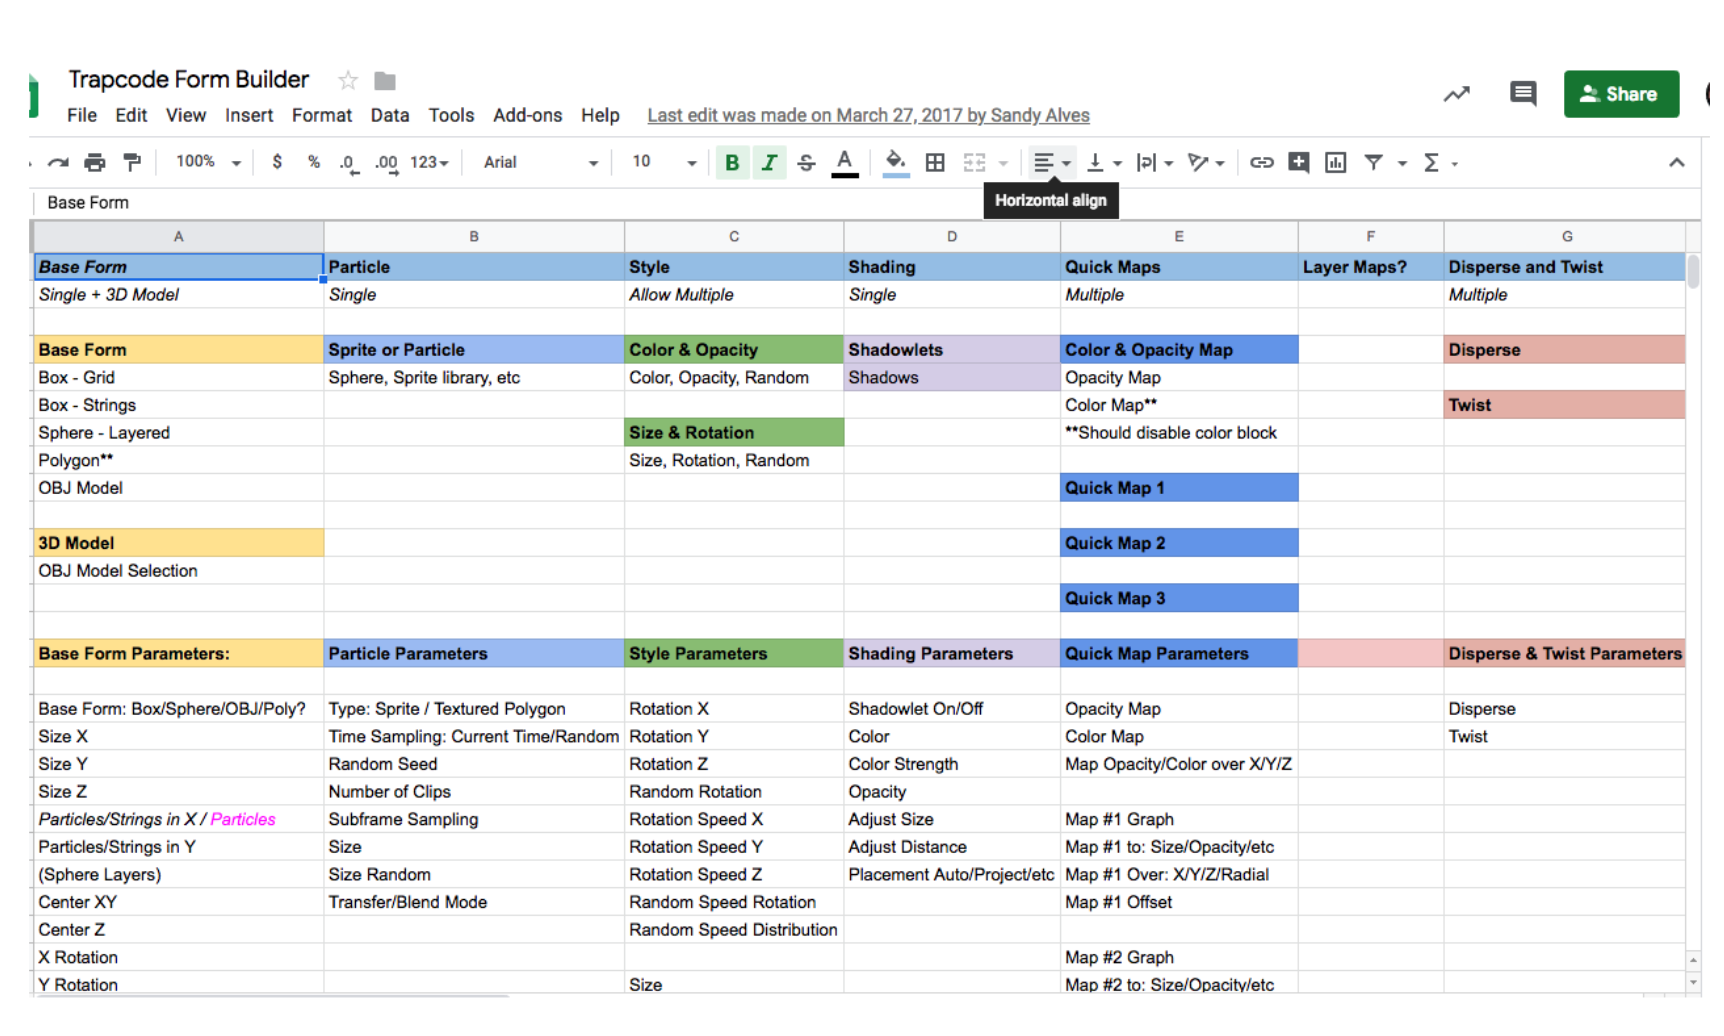Select the Quick Map 2 cell

coord(1179,543)
